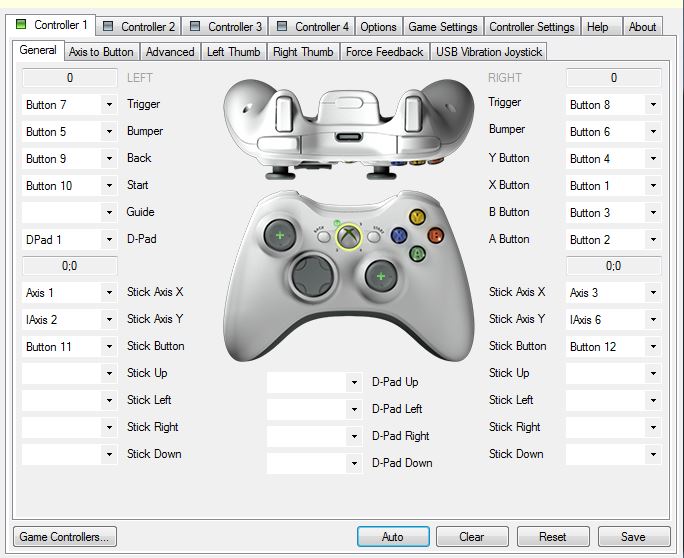Click the Xbox Guide button on controller image
This screenshot has width=684, height=558.
tap(349, 237)
